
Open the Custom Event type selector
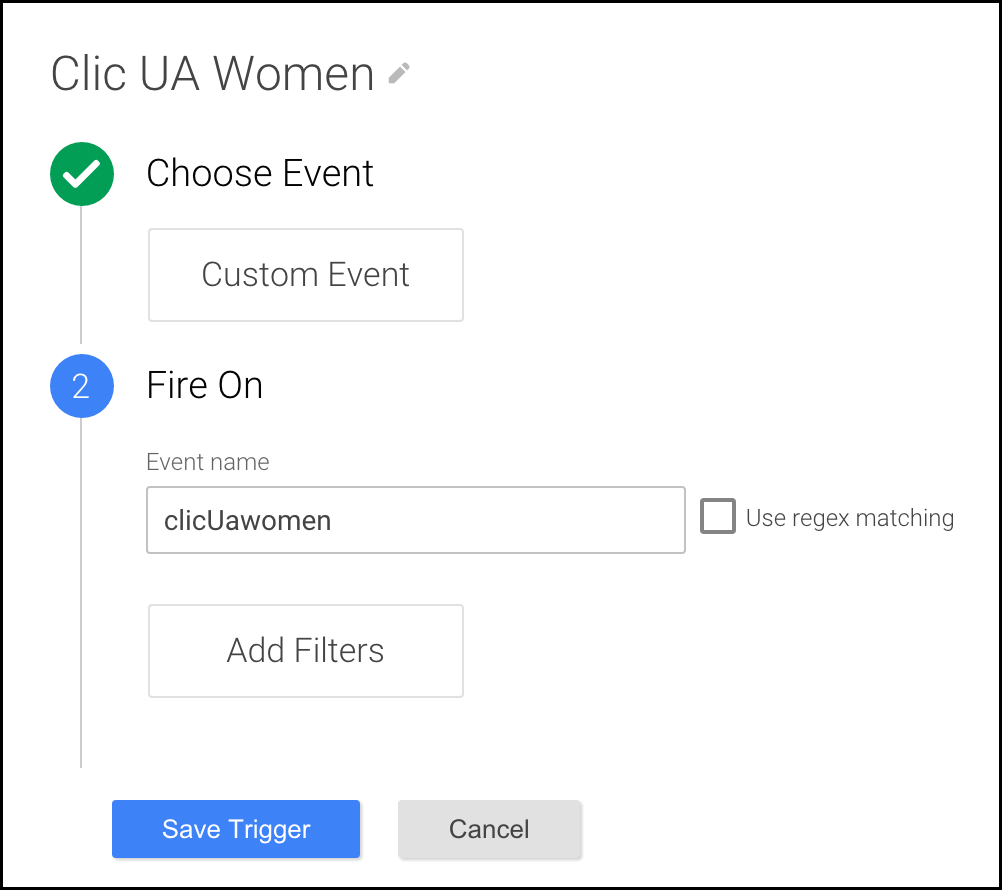[x=305, y=275]
